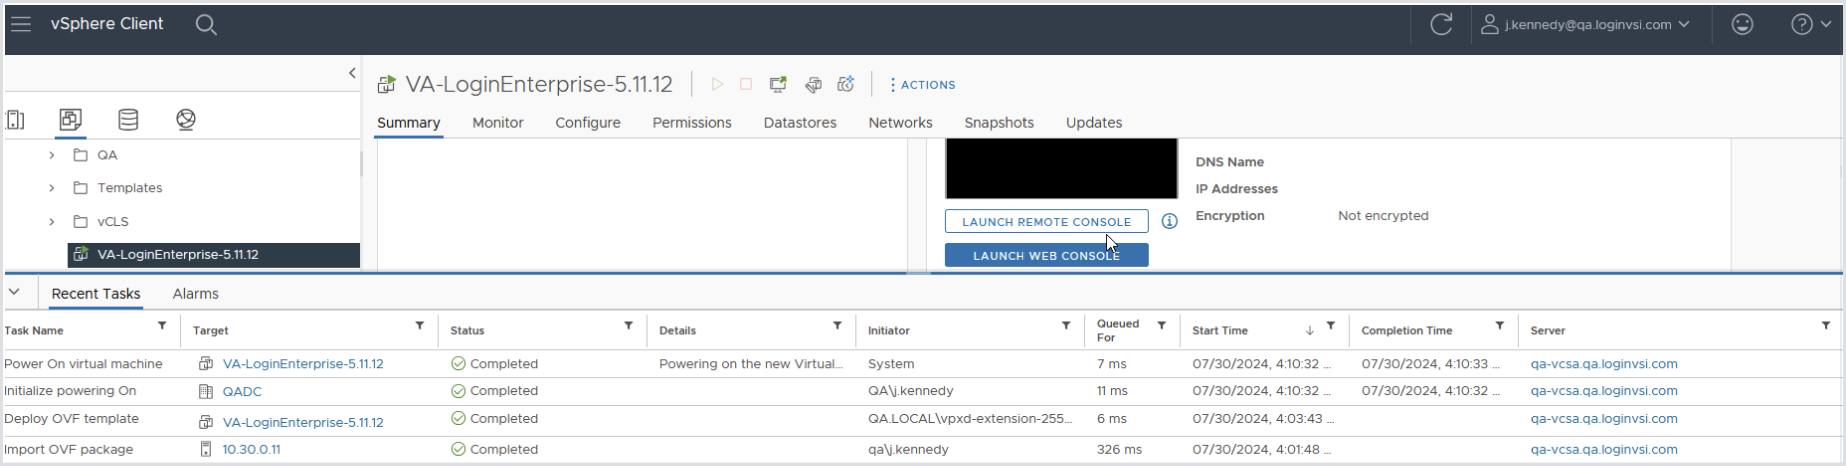Image resolution: width=1846 pixels, height=466 pixels.
Task: Open the Storage inventory view icon
Action: point(128,120)
